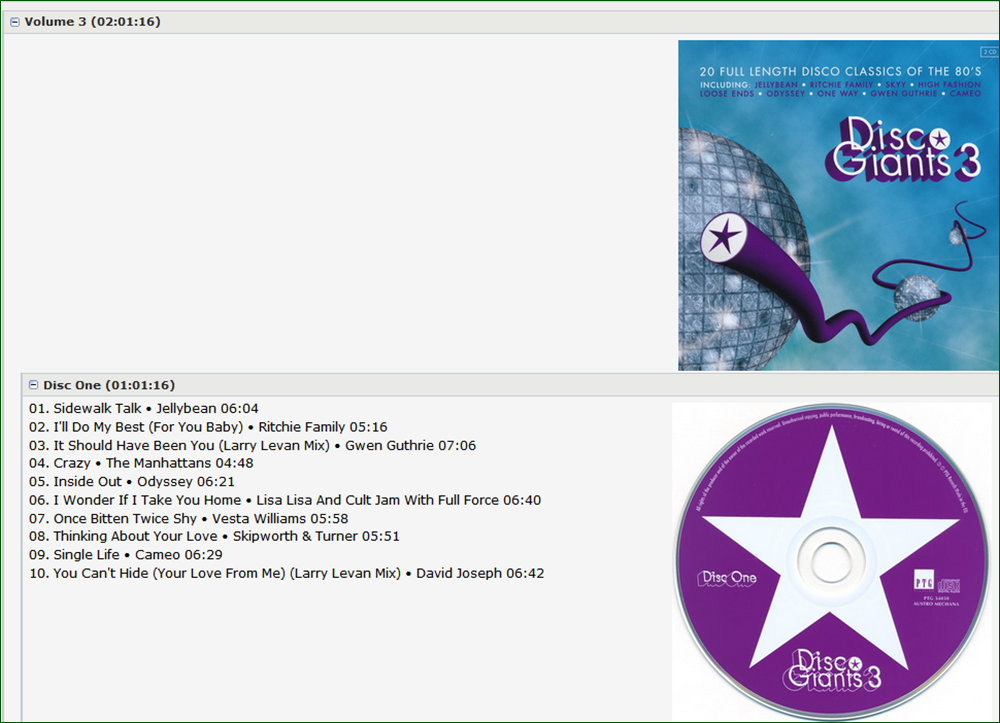Screen dimensions: 1000x723
Task: Select track 04 Crazy by The Manhattans
Action: coord(141,464)
